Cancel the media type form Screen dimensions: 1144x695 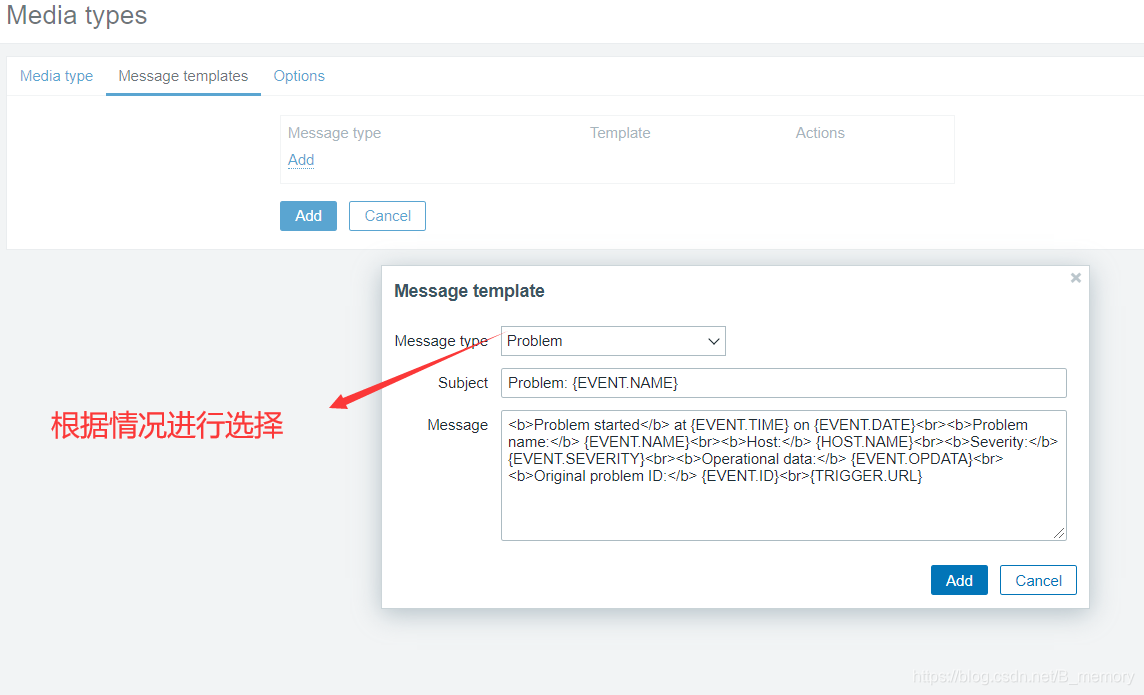point(387,216)
